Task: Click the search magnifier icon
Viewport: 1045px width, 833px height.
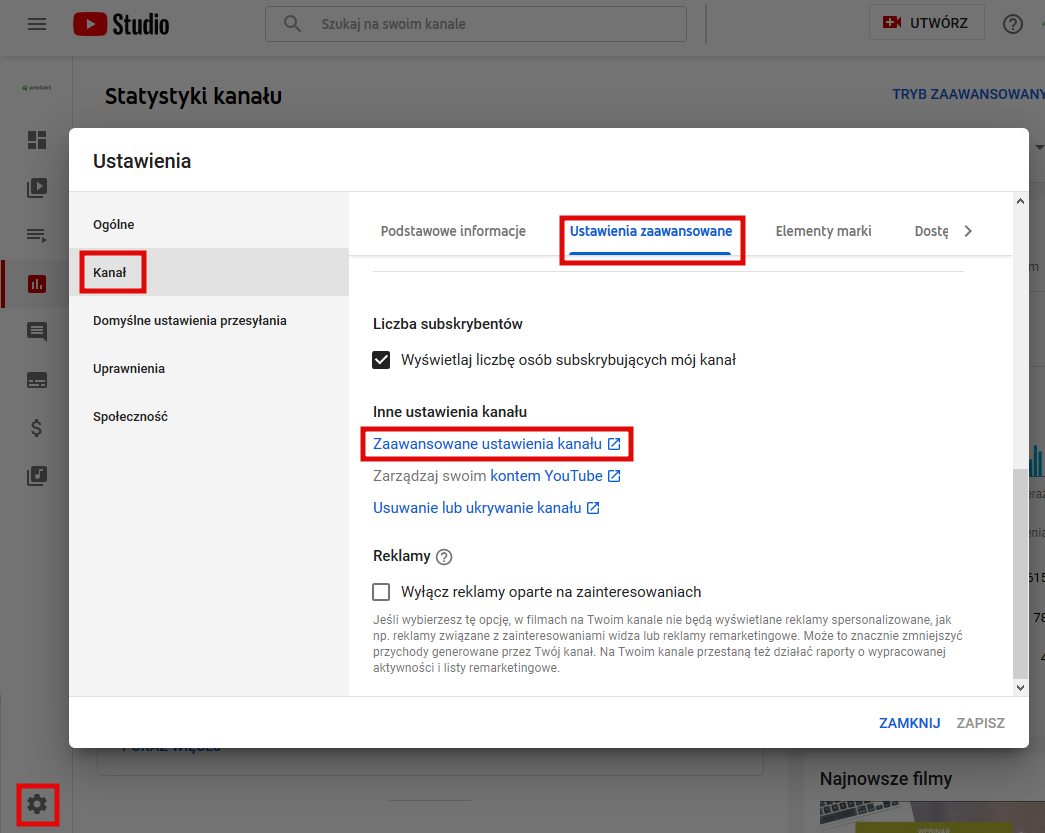Action: (x=292, y=24)
